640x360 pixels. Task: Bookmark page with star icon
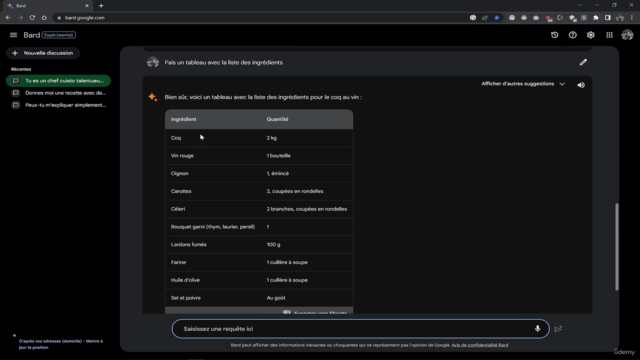[x=496, y=18]
